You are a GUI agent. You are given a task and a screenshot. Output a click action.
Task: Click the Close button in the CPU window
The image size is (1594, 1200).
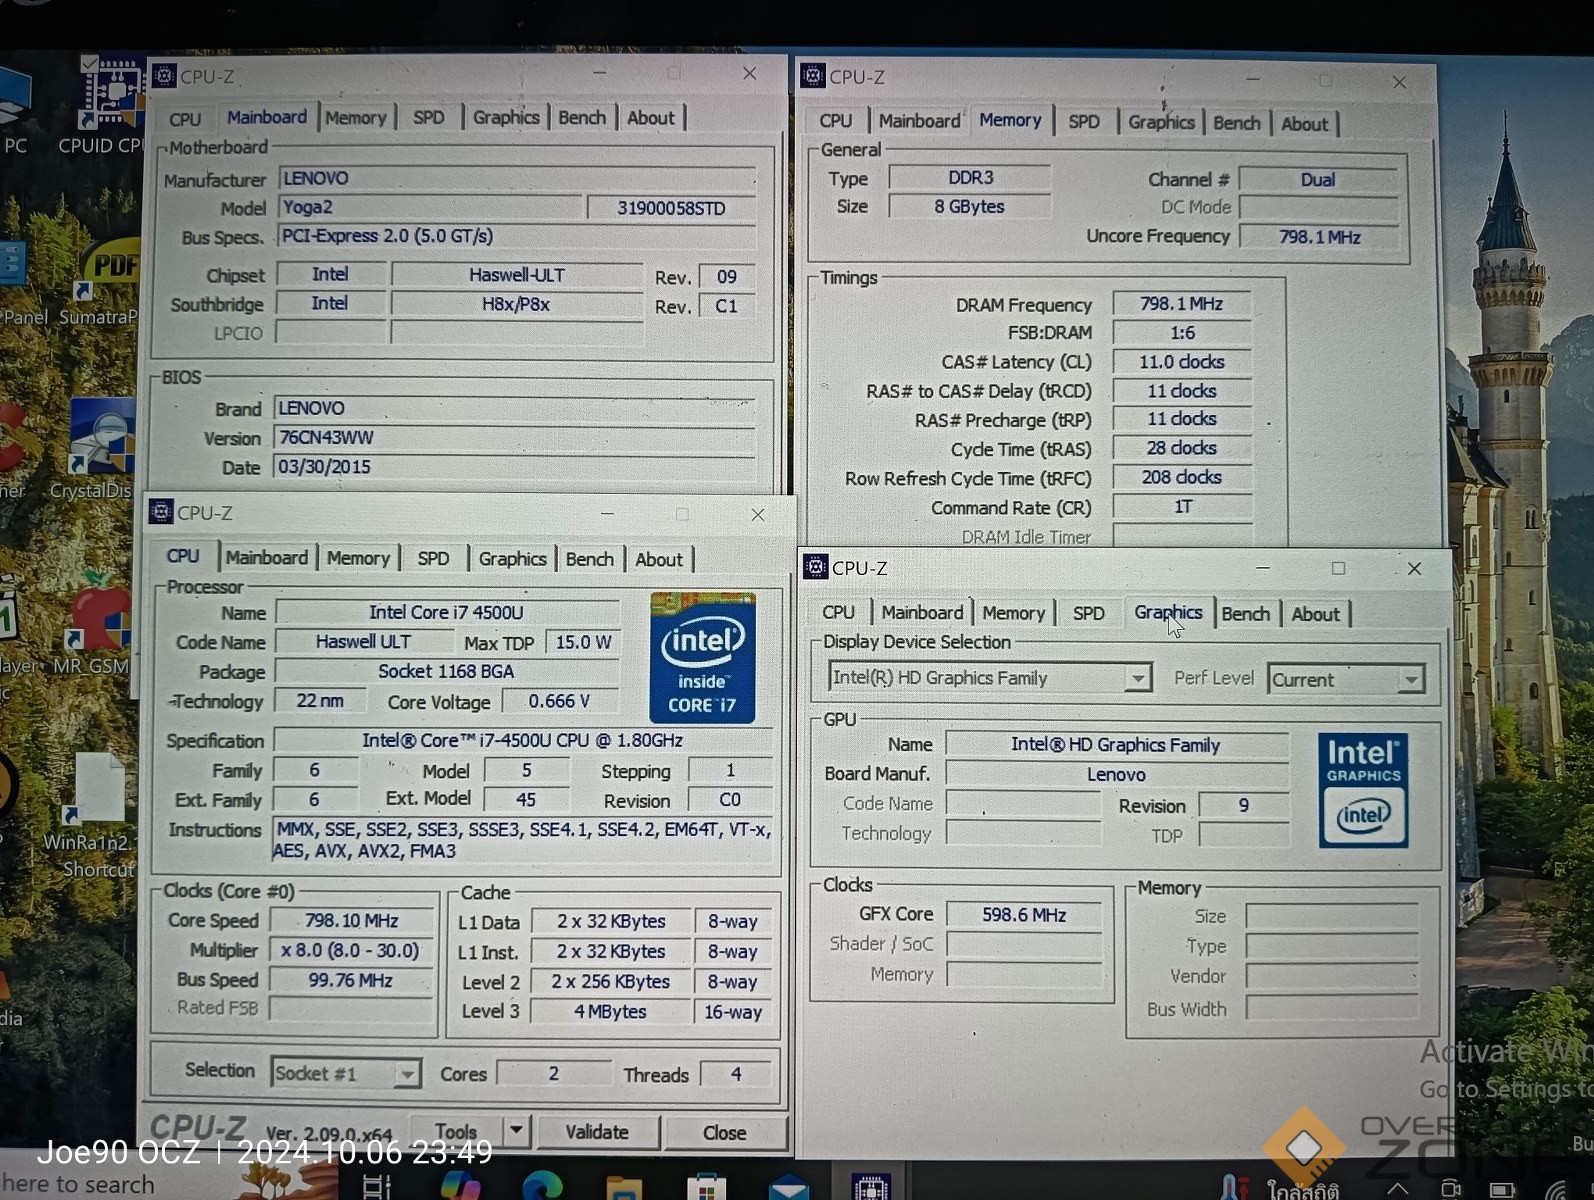click(x=725, y=1133)
